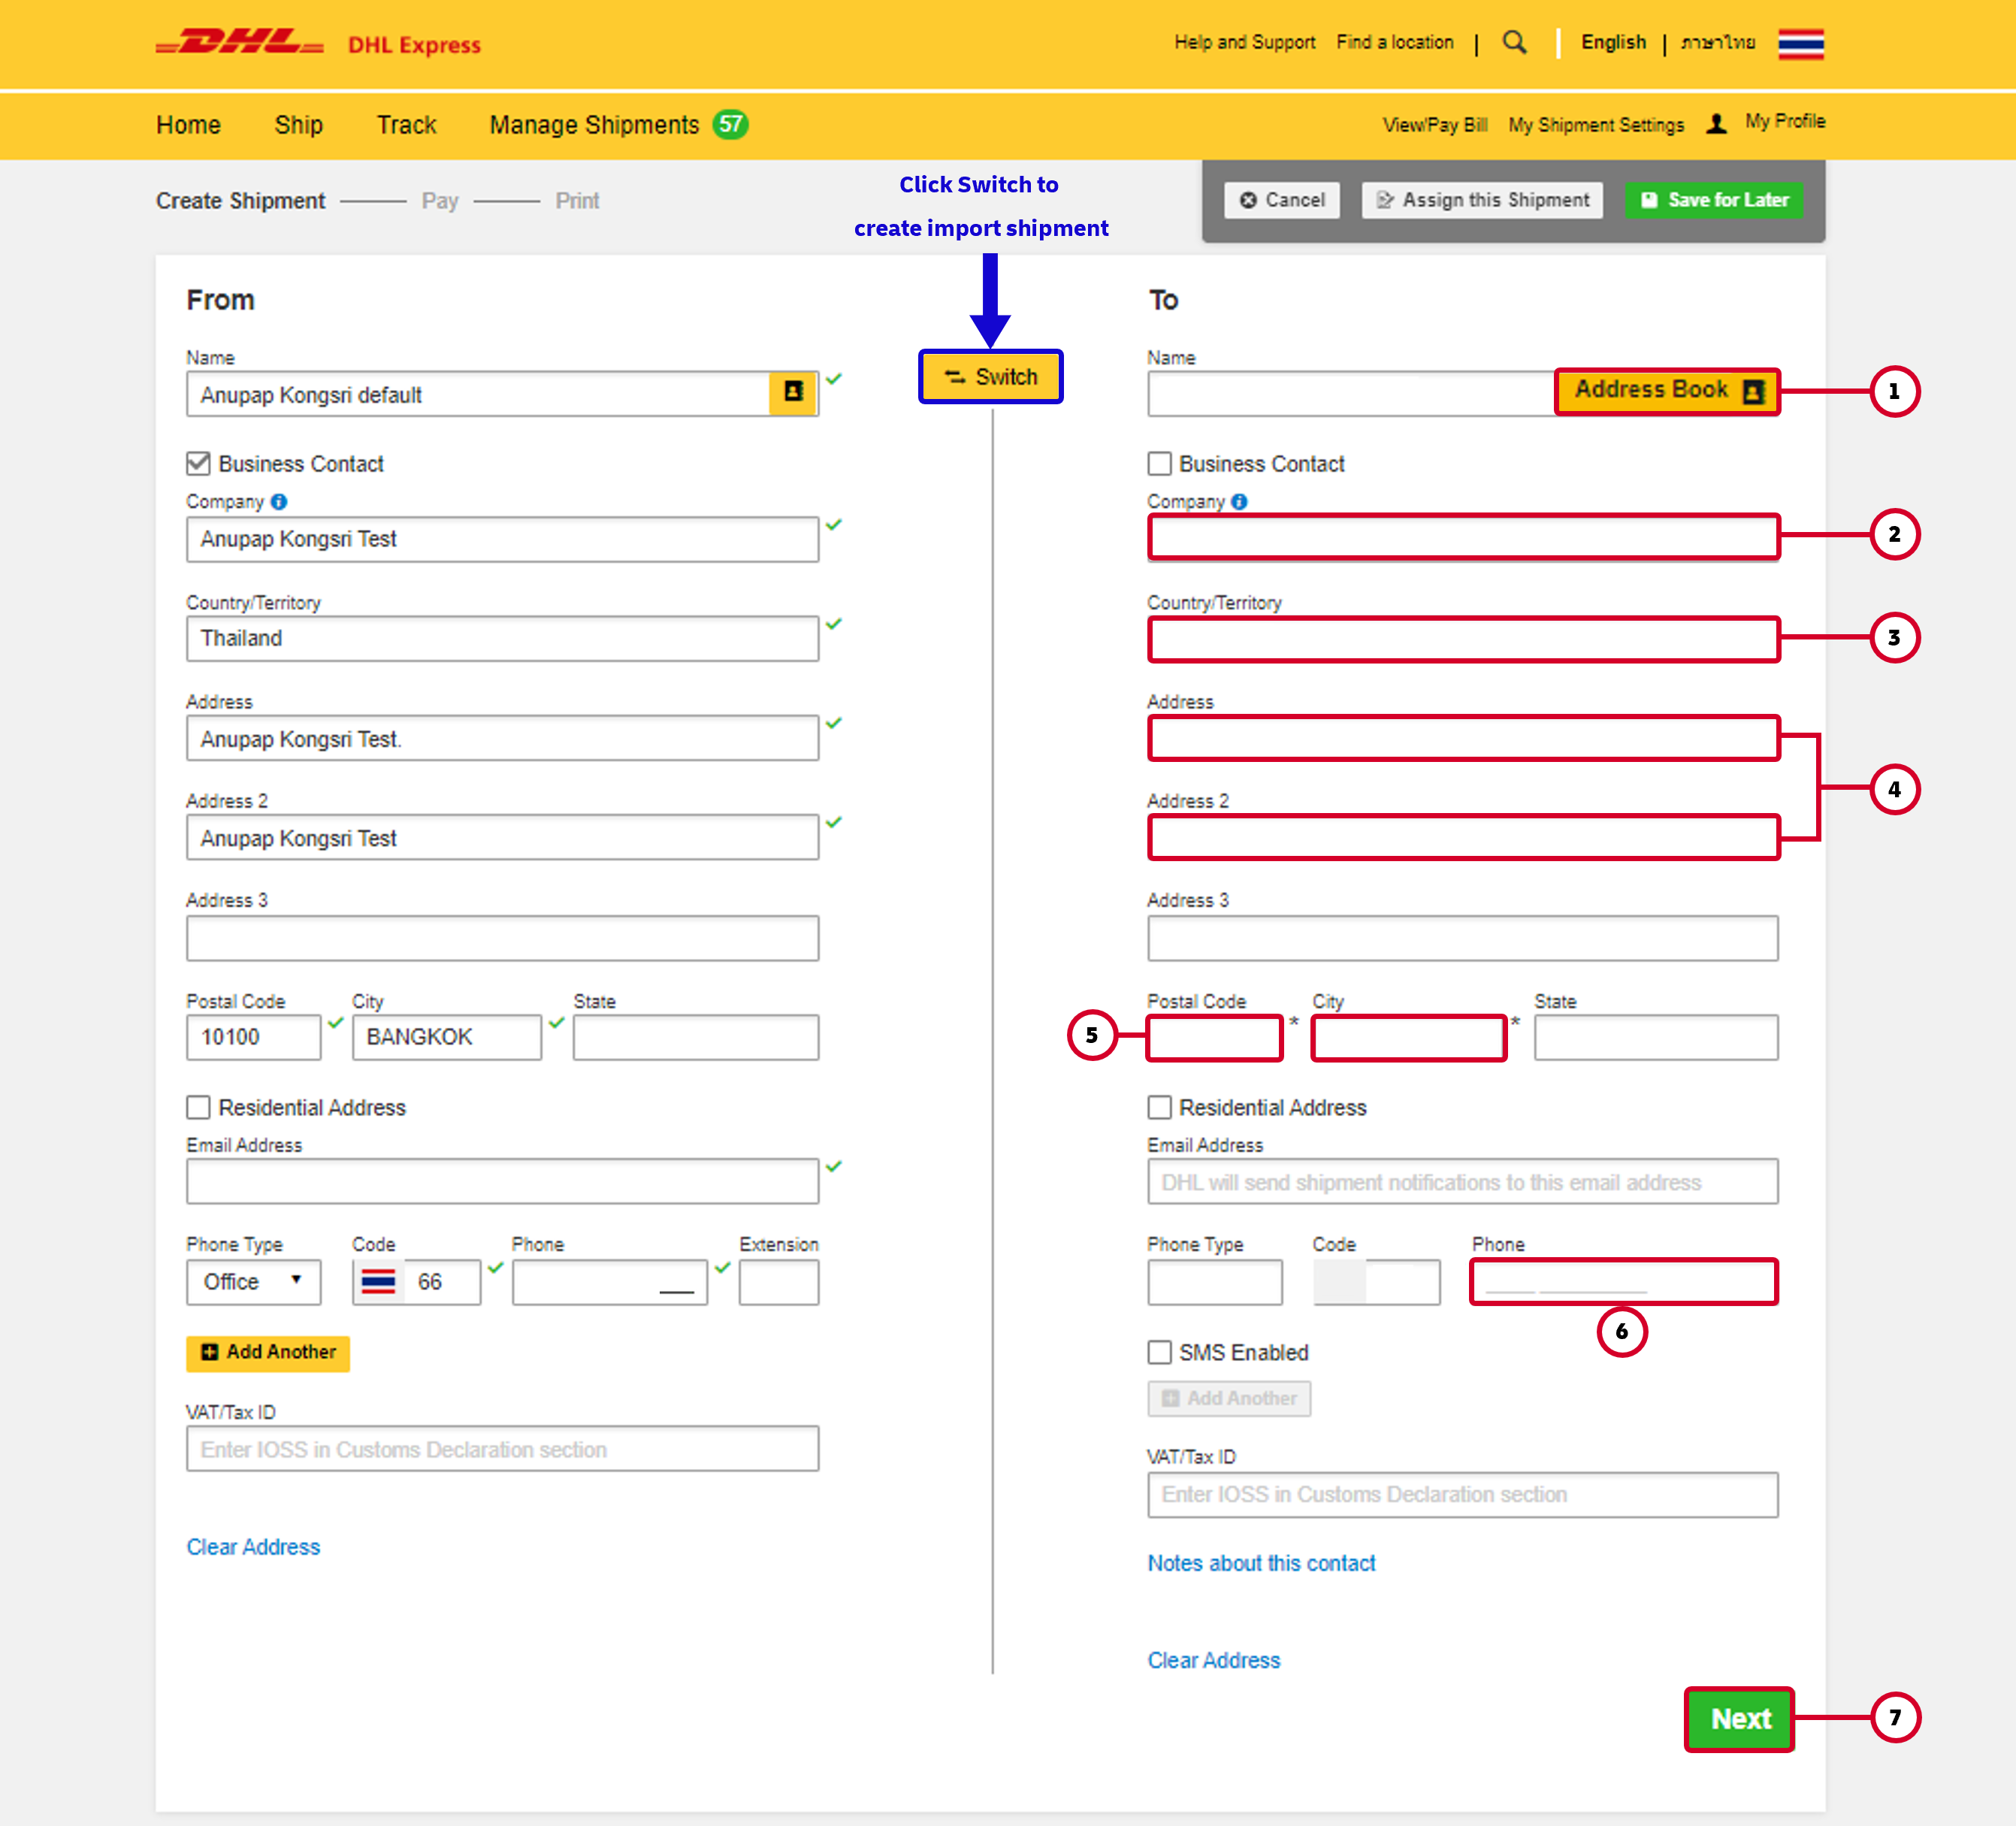Open the To Phone Type dropdown
The width and height of the screenshot is (2016, 1826).
pyautogui.click(x=1214, y=1281)
